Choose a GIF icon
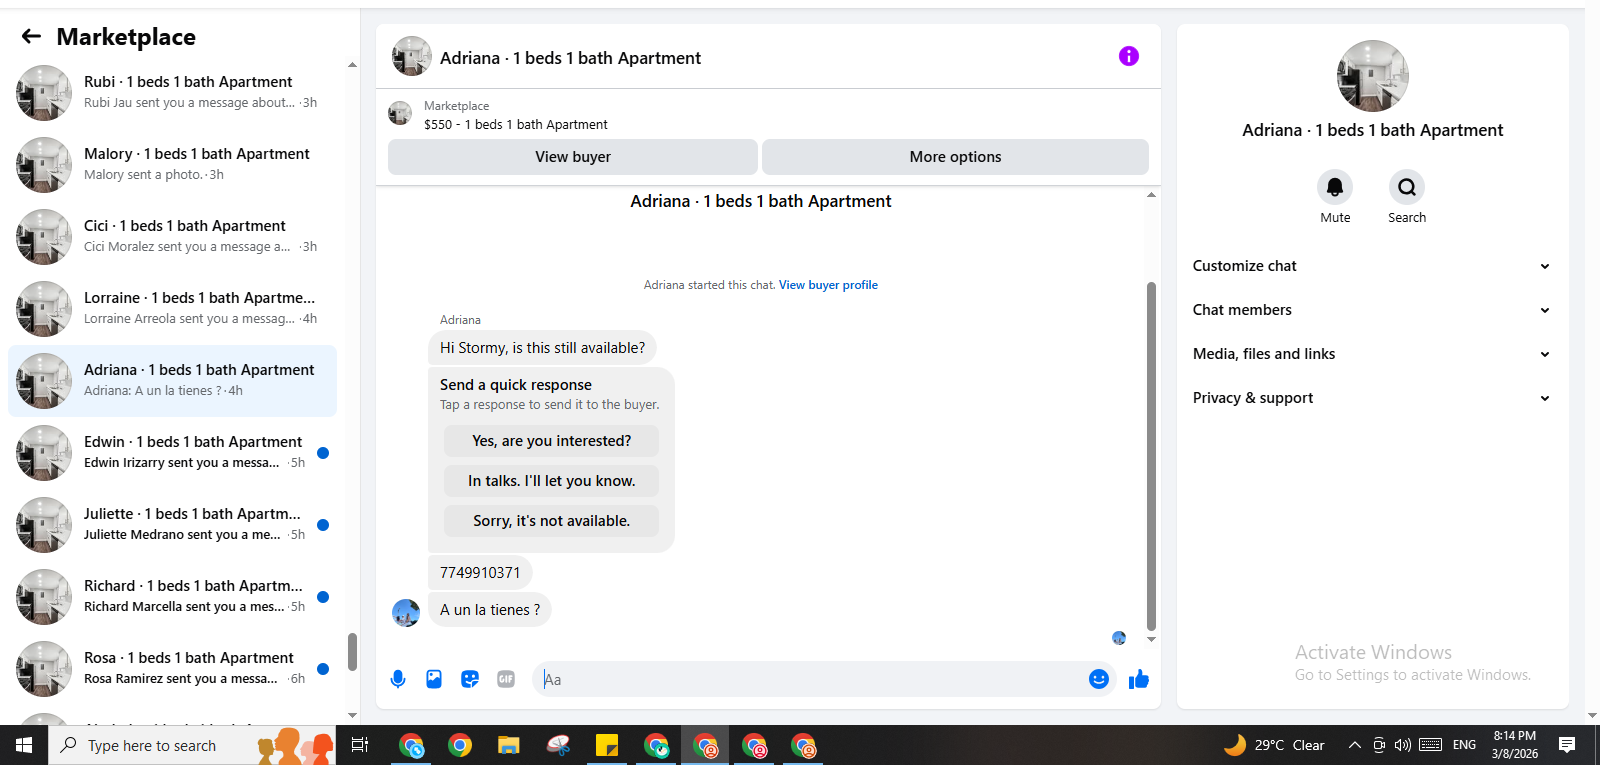1600x765 pixels. pos(506,679)
